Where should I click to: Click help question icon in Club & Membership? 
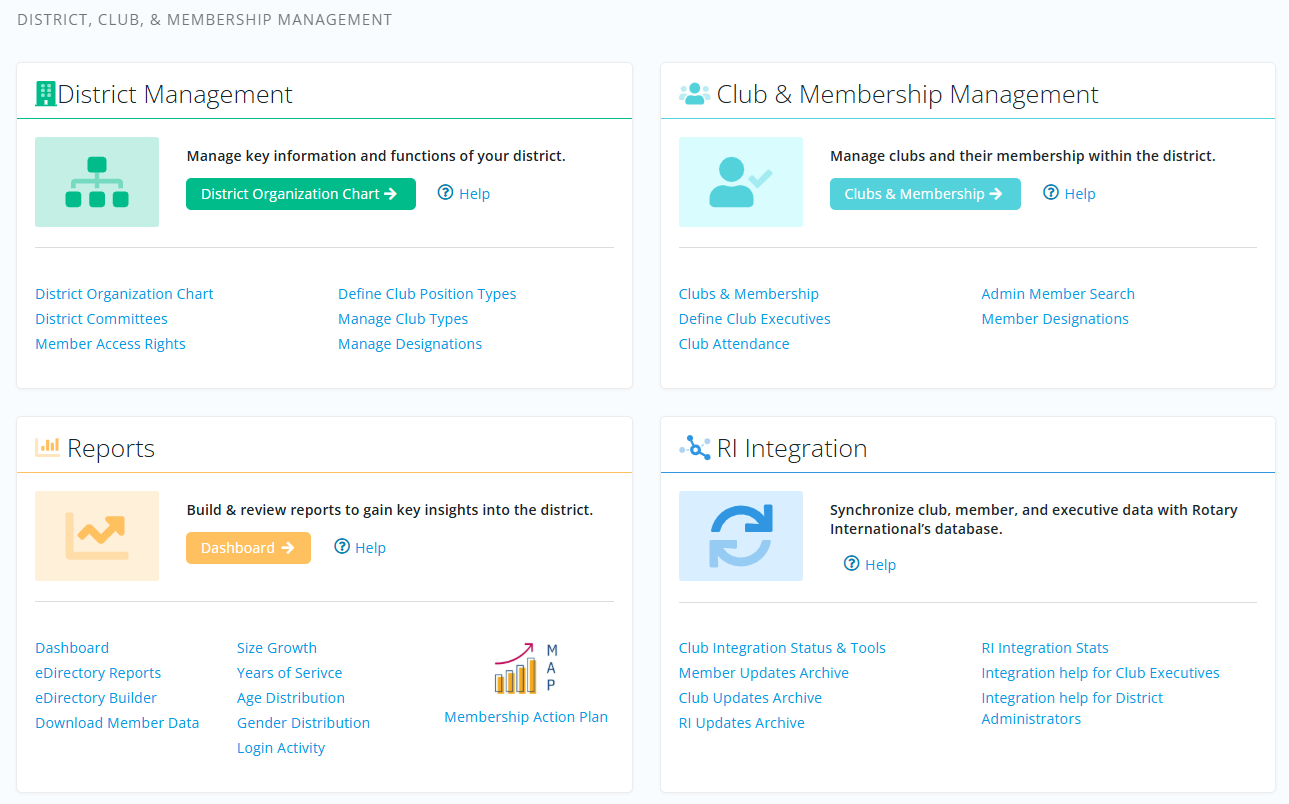[x=1051, y=193]
